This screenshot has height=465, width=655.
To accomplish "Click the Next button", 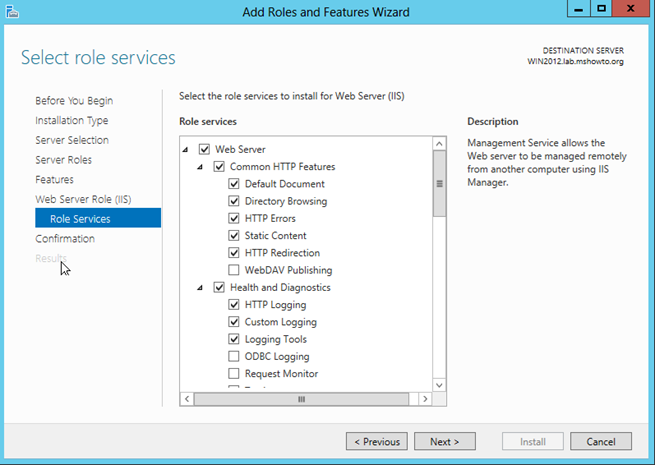I will pyautogui.click(x=445, y=441).
